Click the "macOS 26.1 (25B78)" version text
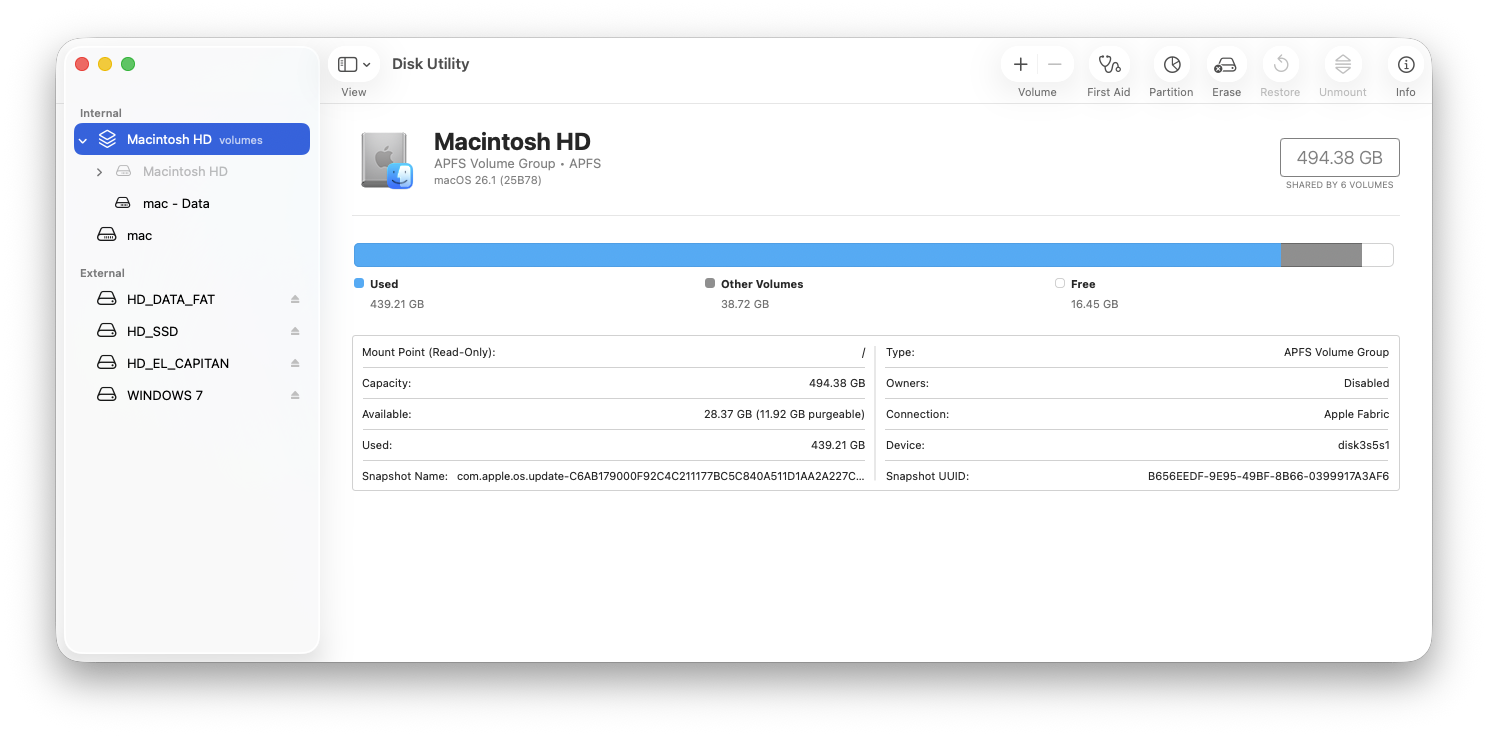 click(486, 180)
